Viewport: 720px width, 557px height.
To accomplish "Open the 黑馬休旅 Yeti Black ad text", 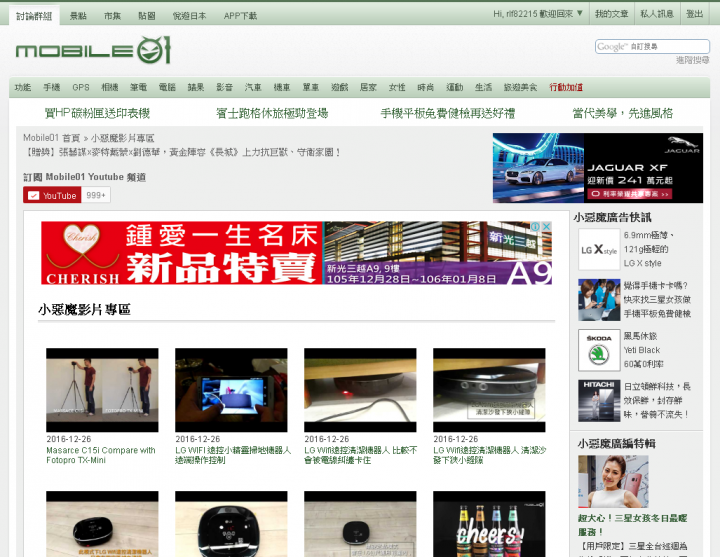I will point(643,350).
